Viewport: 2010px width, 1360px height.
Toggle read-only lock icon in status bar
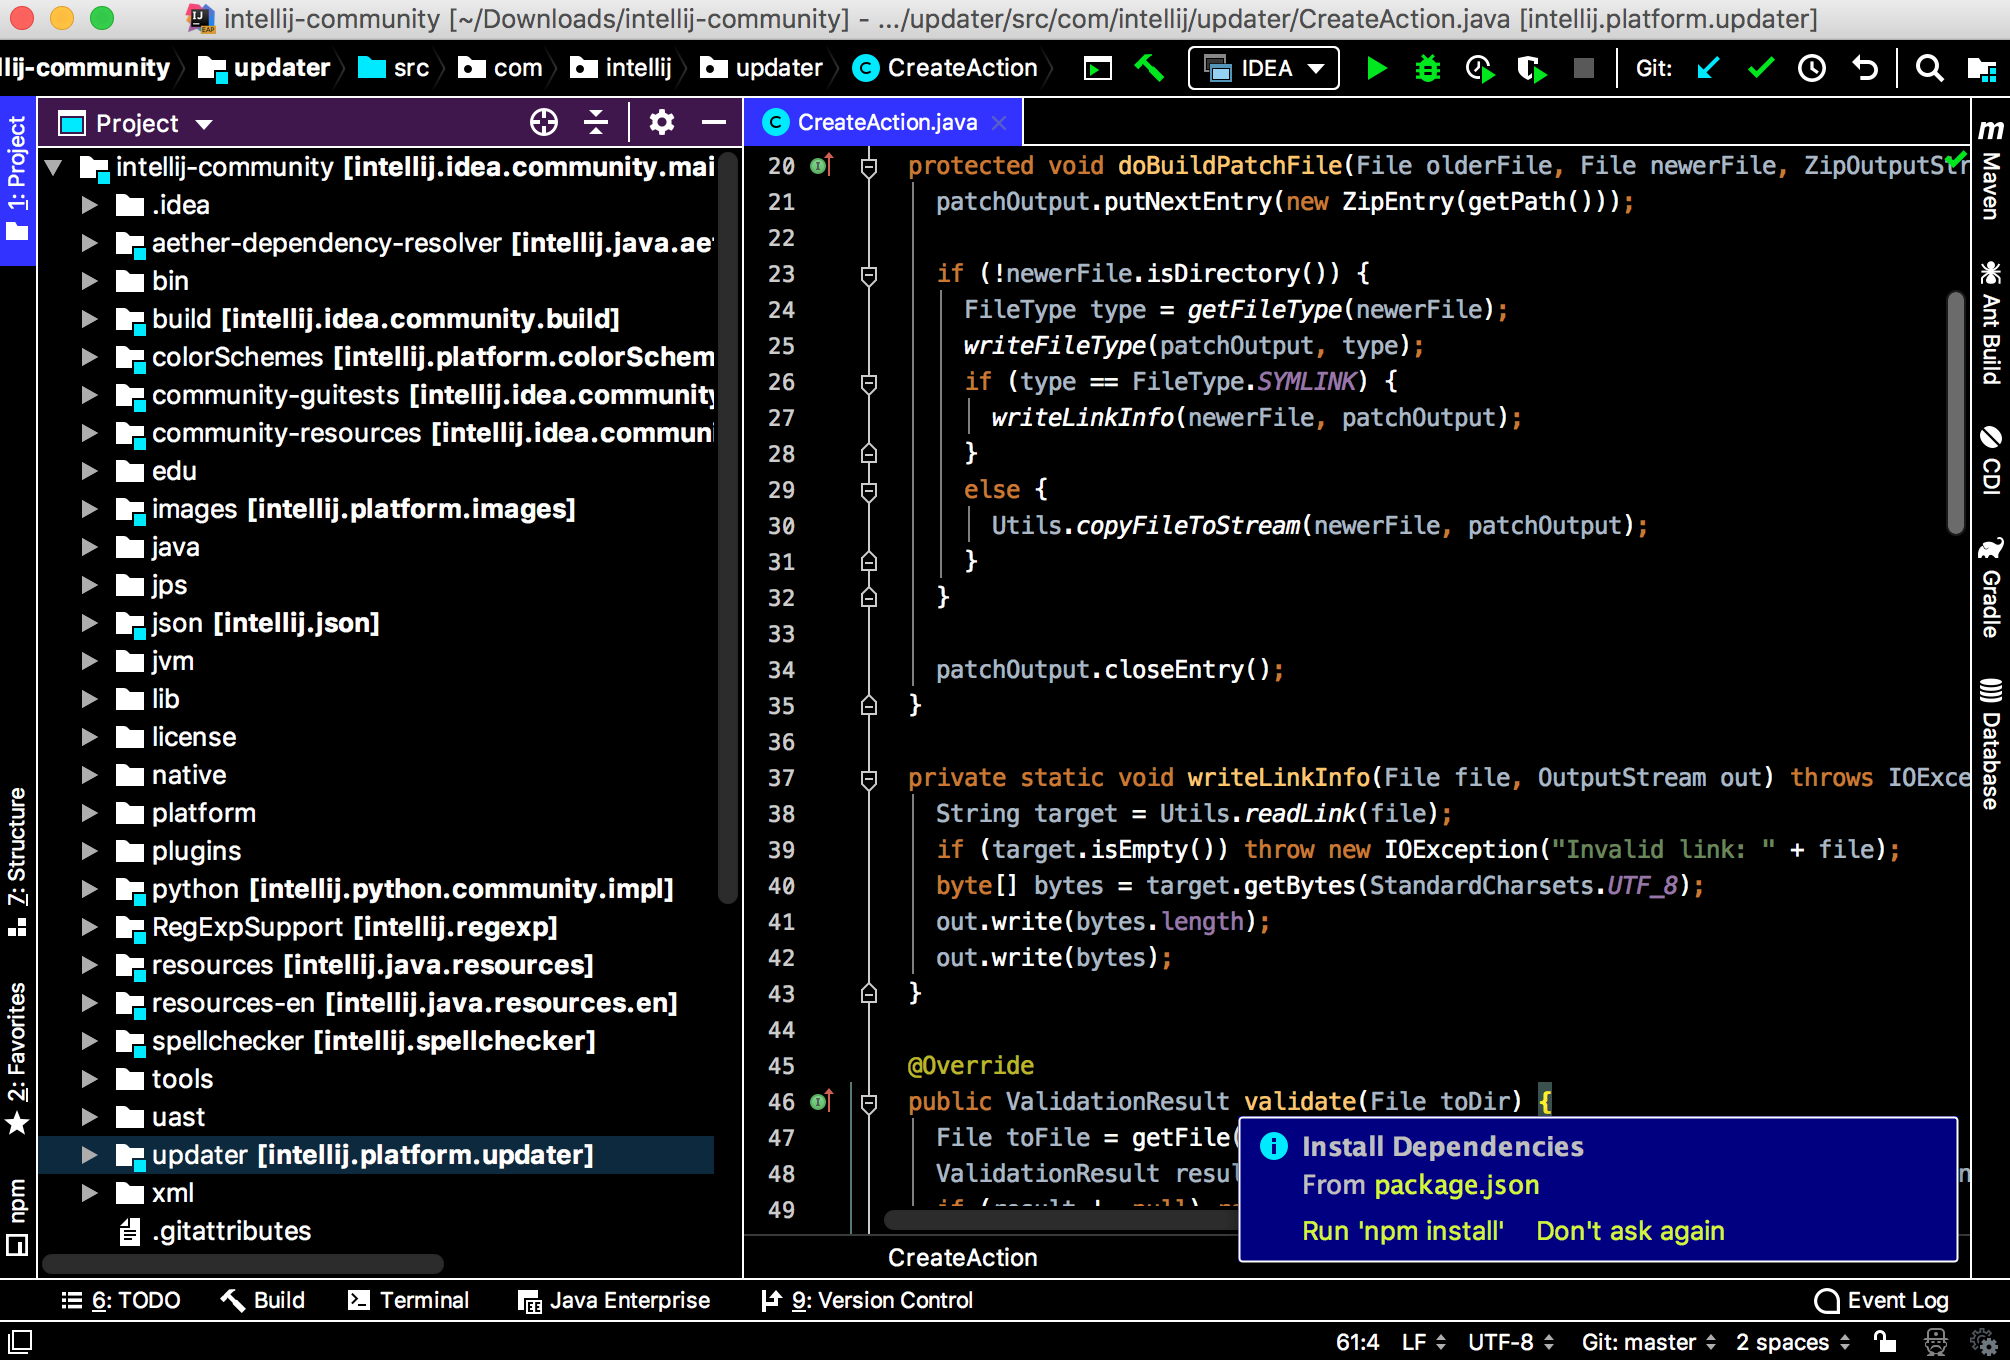(x=1885, y=1341)
